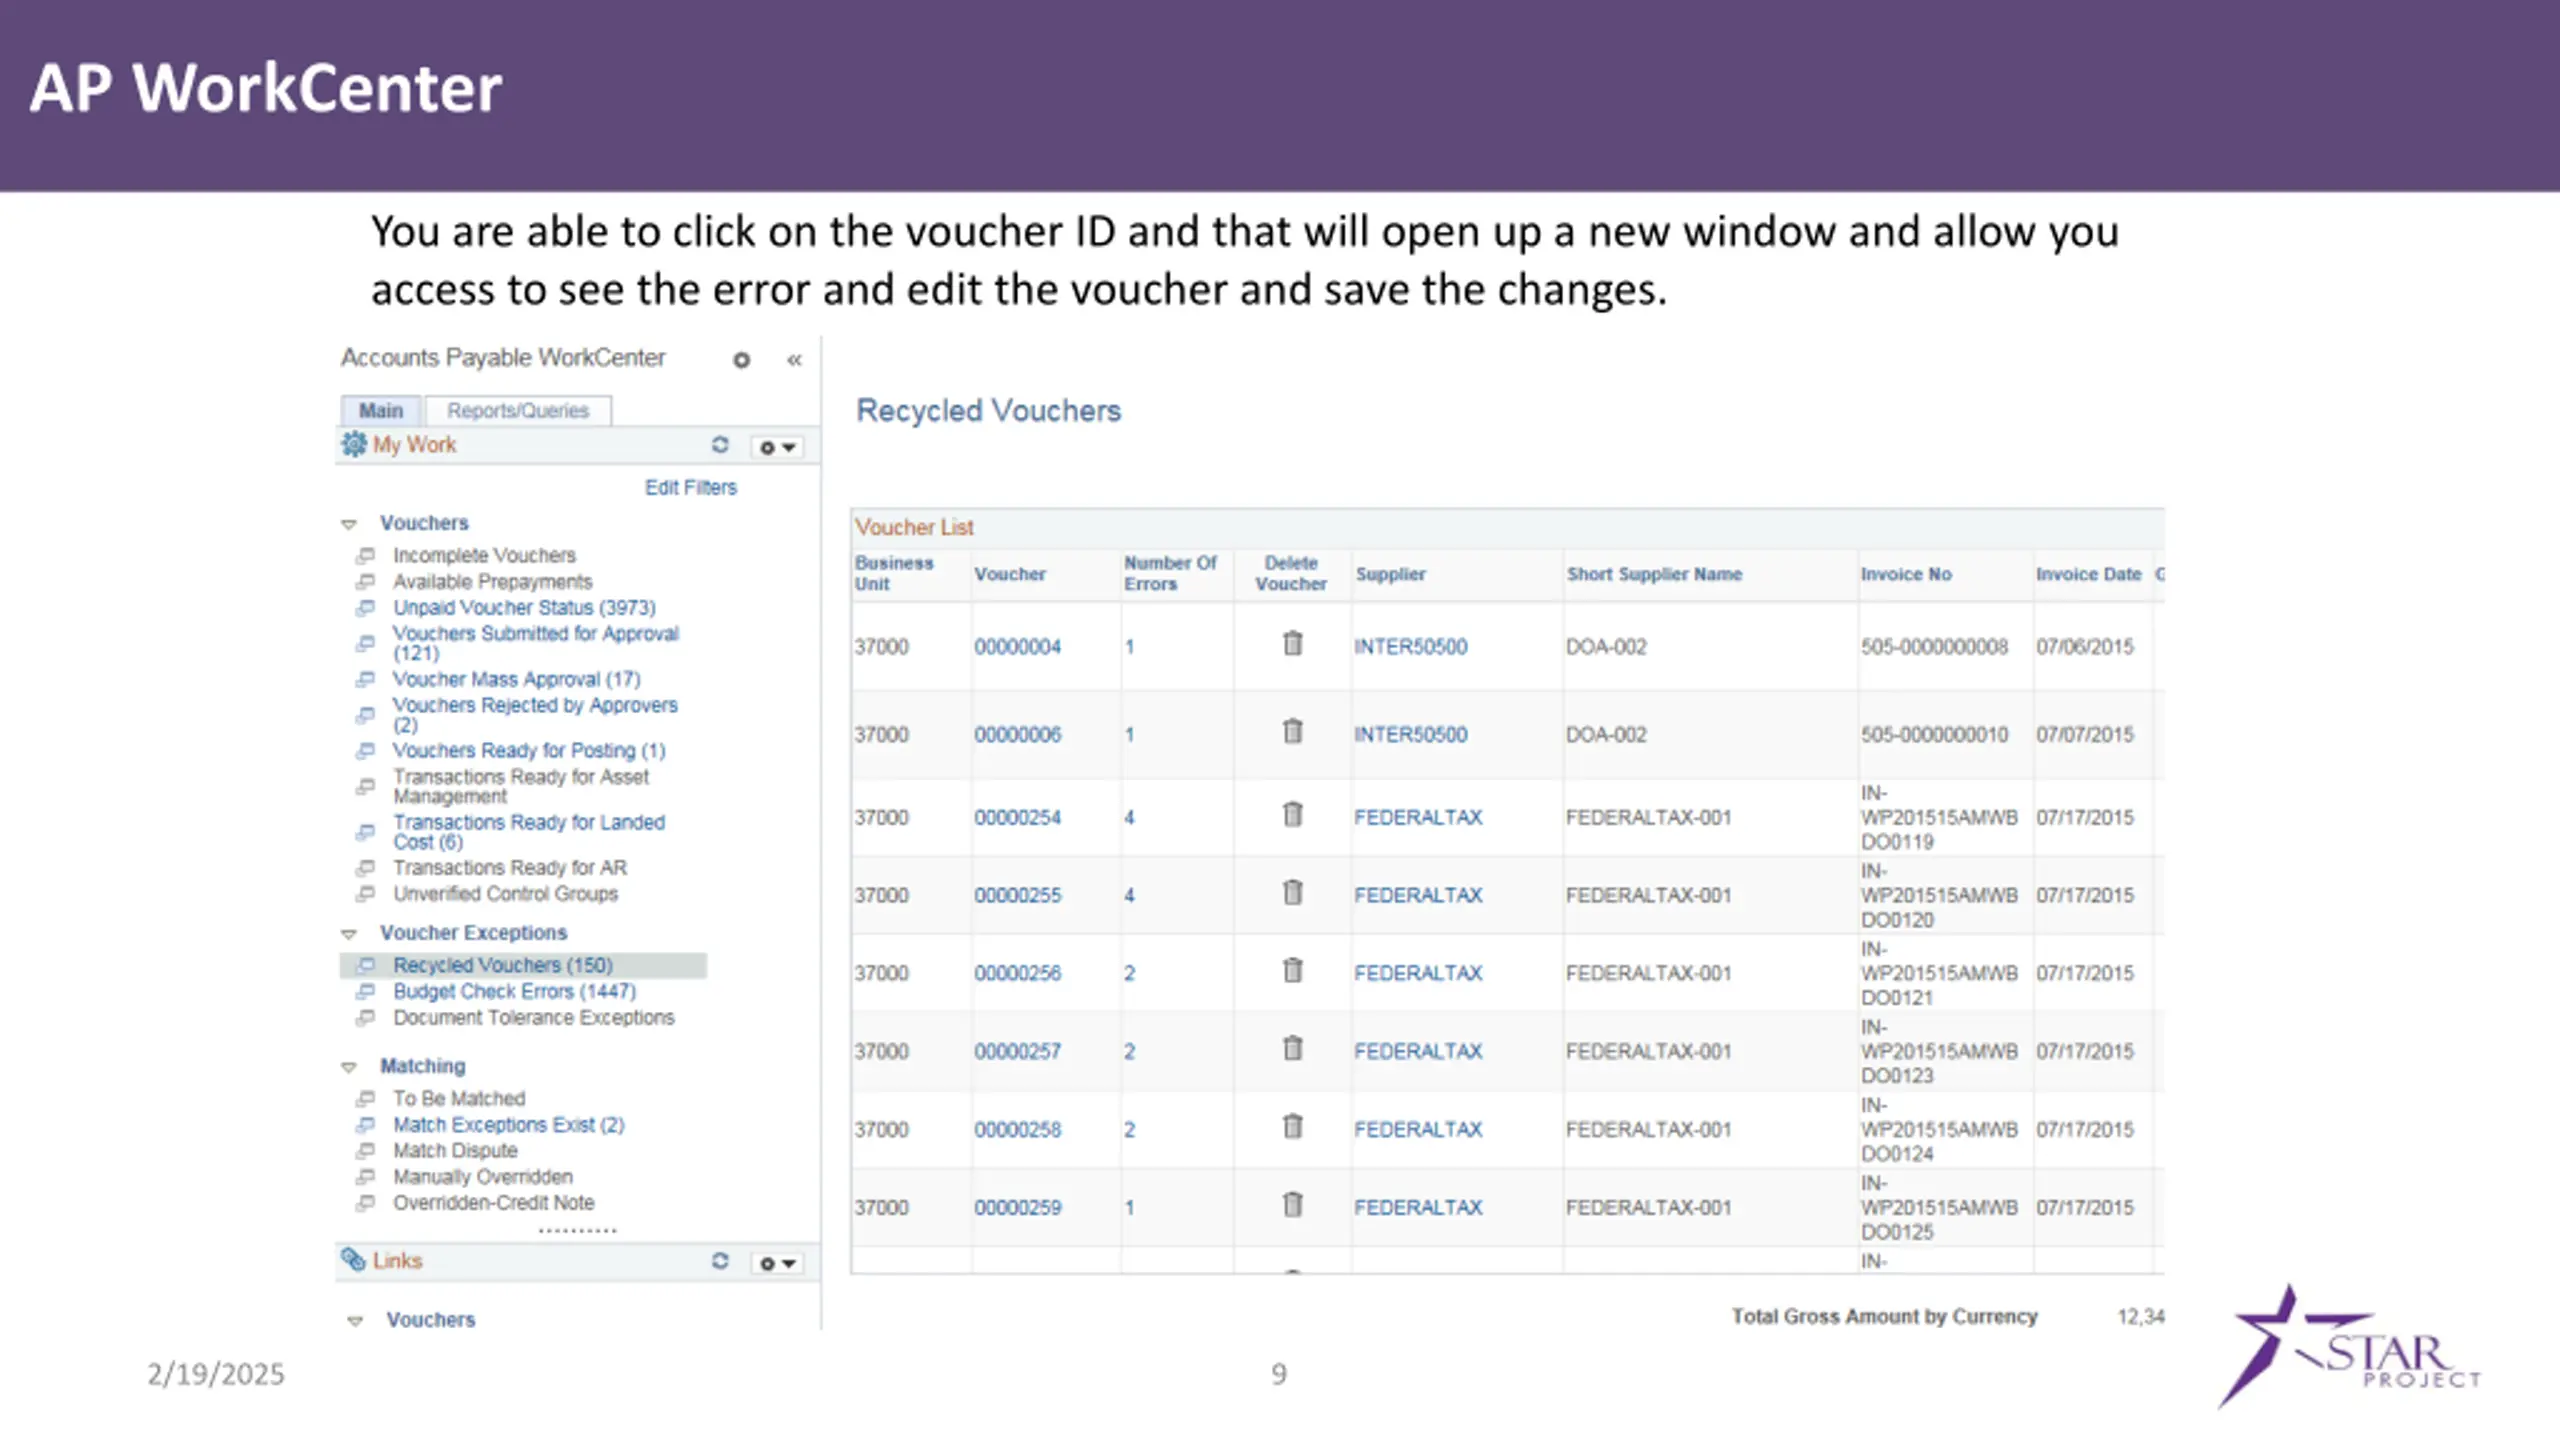Open Edit Filters link
This screenshot has height=1440, width=2560.
pyautogui.click(x=691, y=487)
